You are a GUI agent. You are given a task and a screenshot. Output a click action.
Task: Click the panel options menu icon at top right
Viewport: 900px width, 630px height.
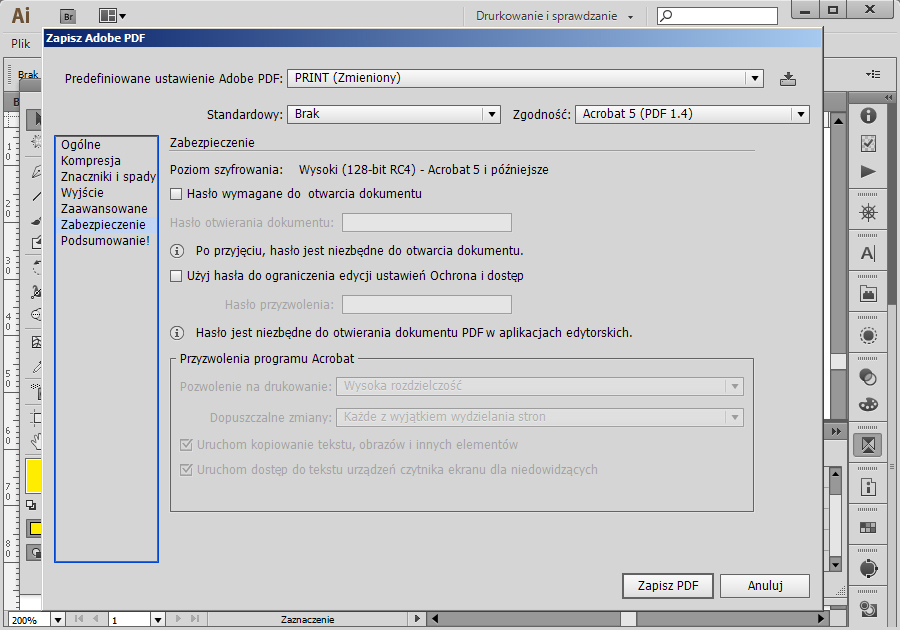click(873, 74)
